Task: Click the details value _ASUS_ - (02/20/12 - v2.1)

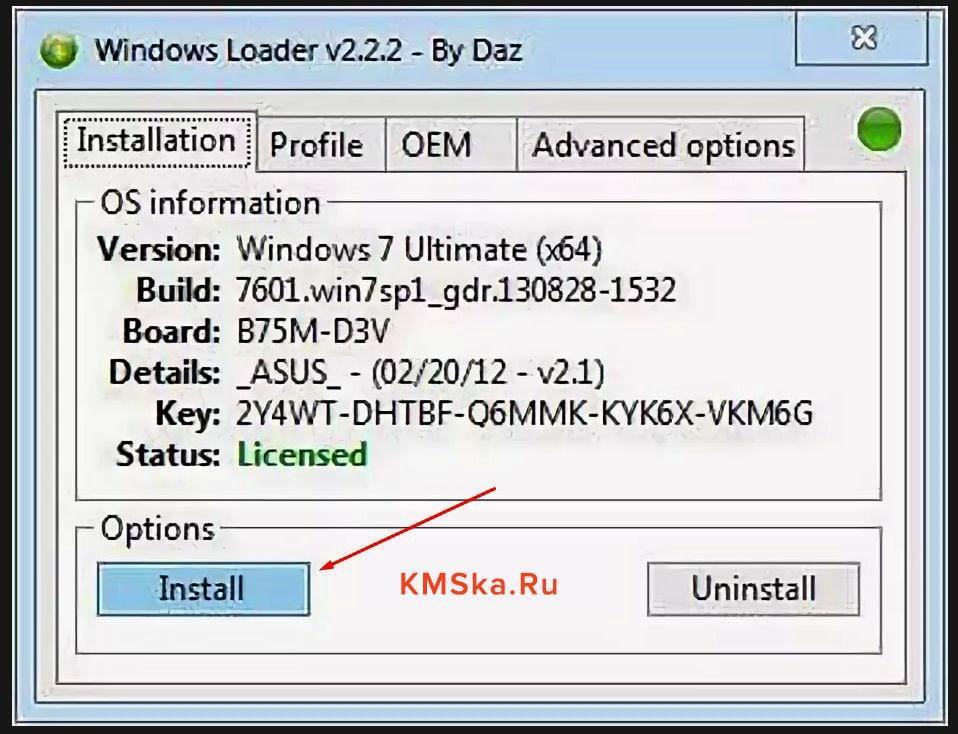Action: [420, 372]
